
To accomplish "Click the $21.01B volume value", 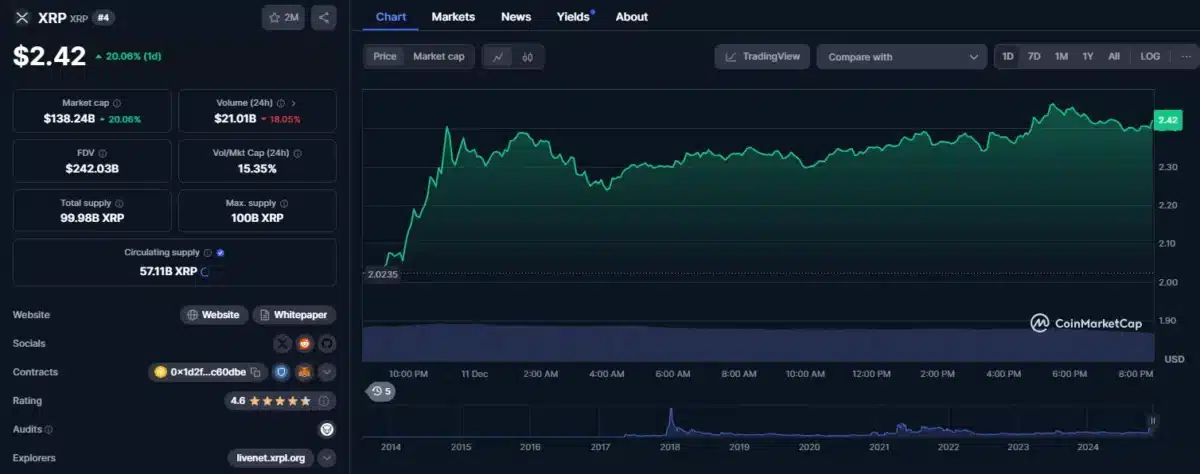I will point(237,119).
